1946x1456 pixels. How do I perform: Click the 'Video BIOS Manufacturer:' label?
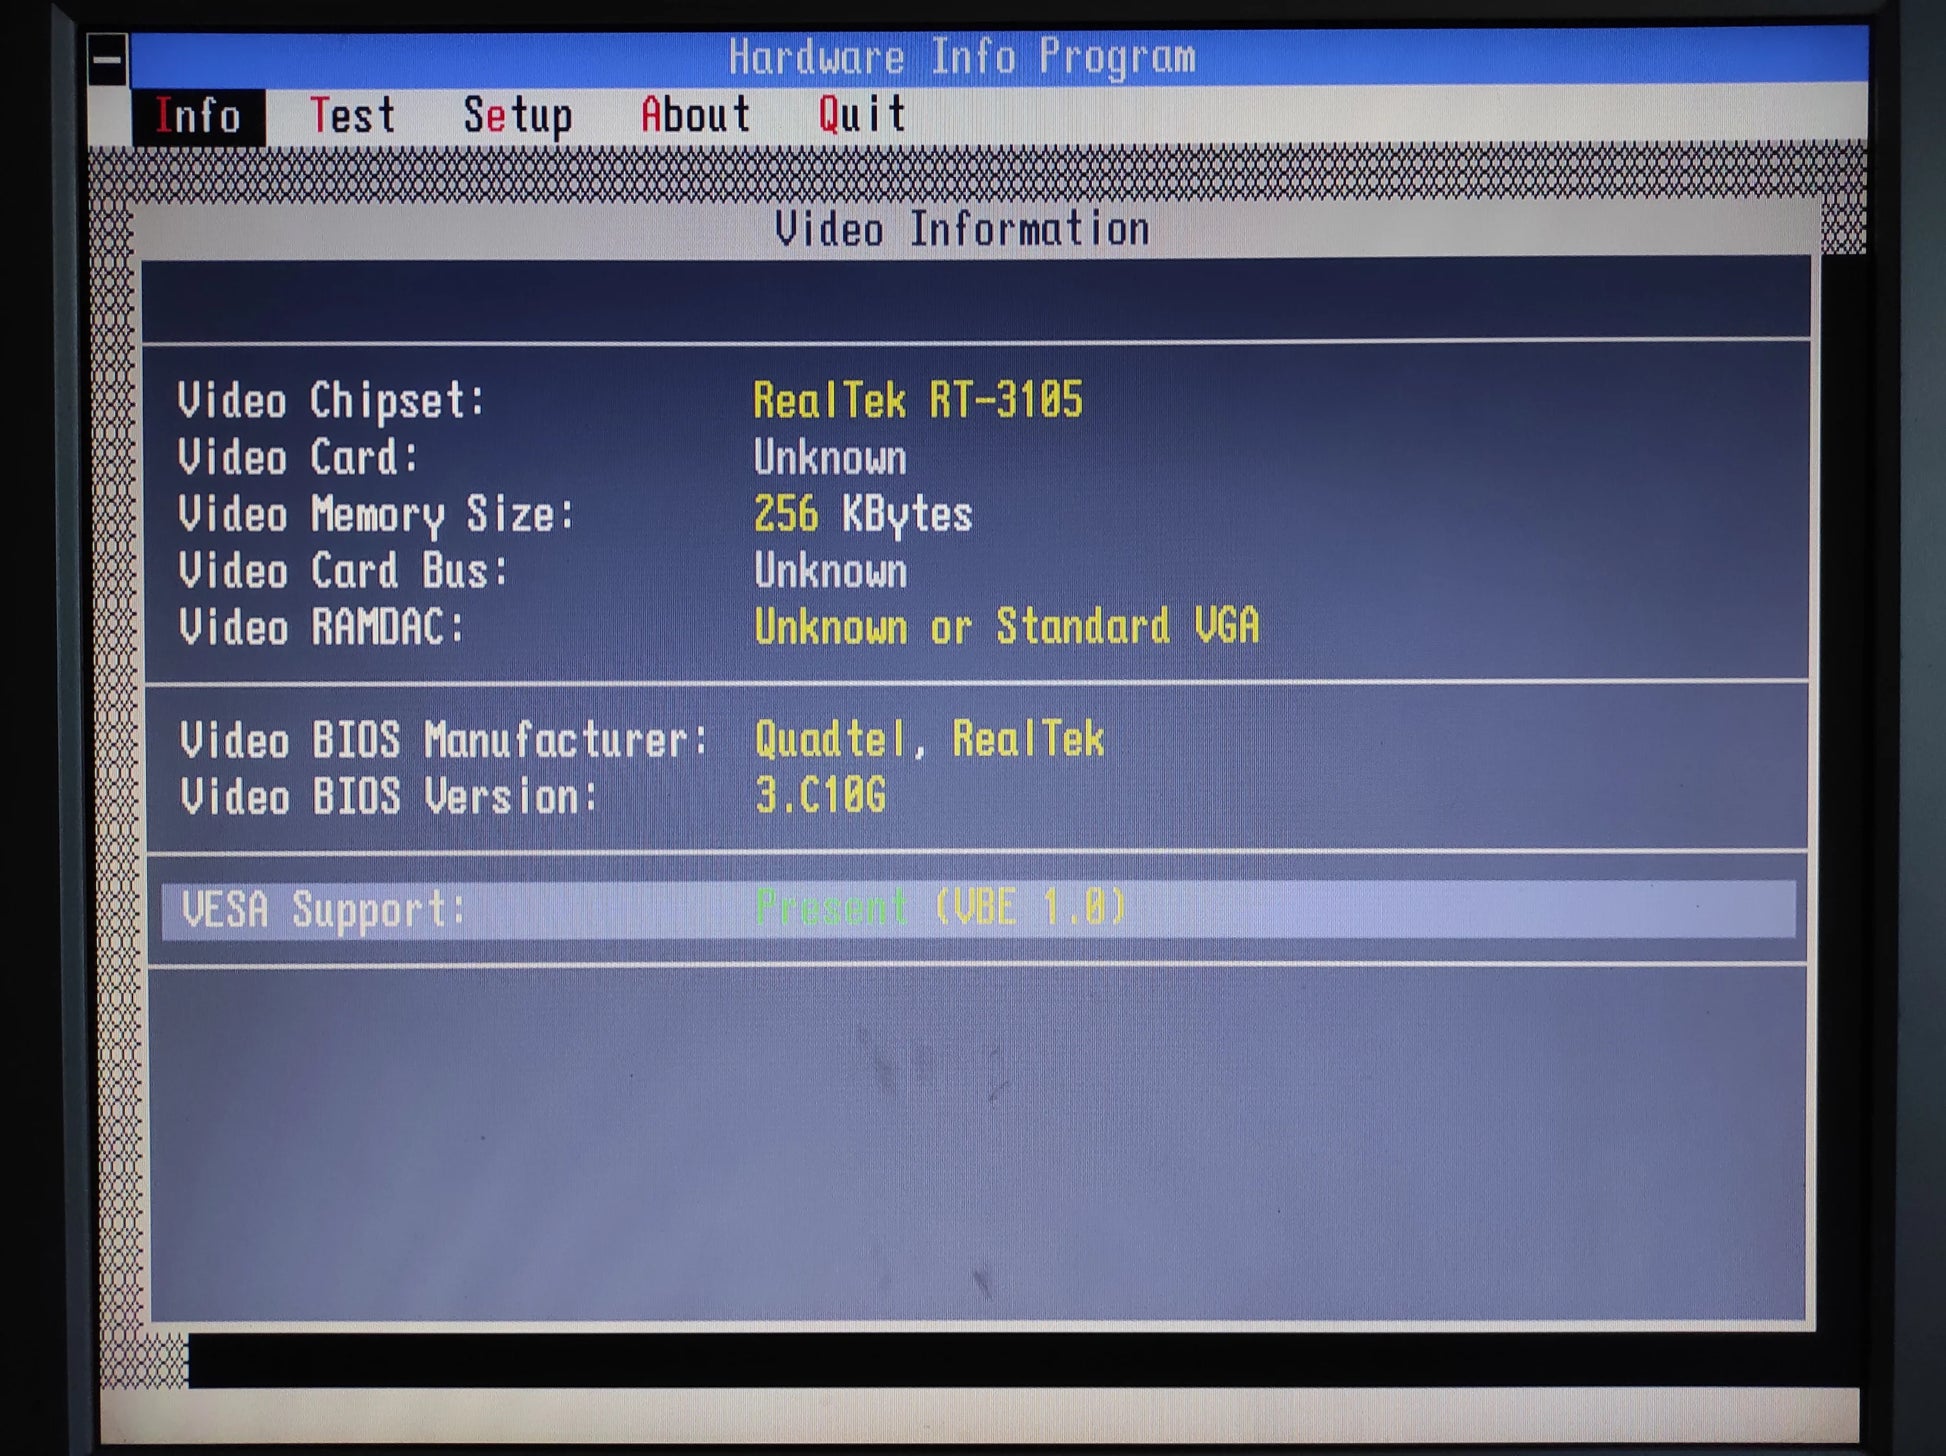tap(443, 741)
